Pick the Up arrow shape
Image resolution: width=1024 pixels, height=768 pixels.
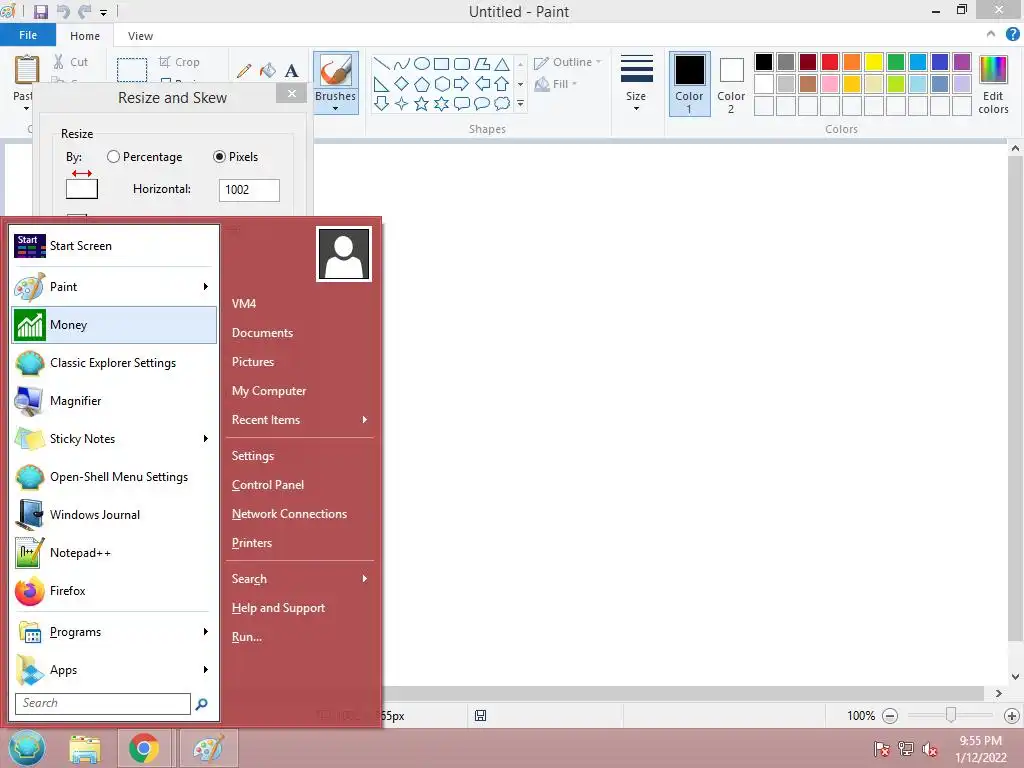(502, 84)
